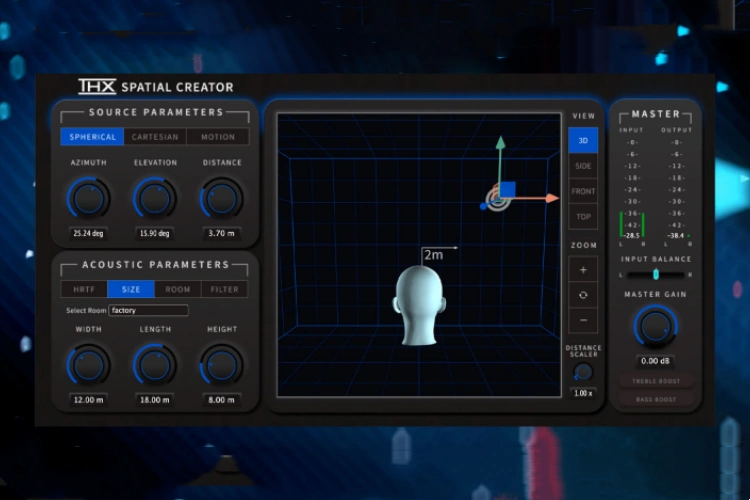This screenshot has width=750, height=500.
Task: Click the Master Gain knob
Action: [x=655, y=327]
